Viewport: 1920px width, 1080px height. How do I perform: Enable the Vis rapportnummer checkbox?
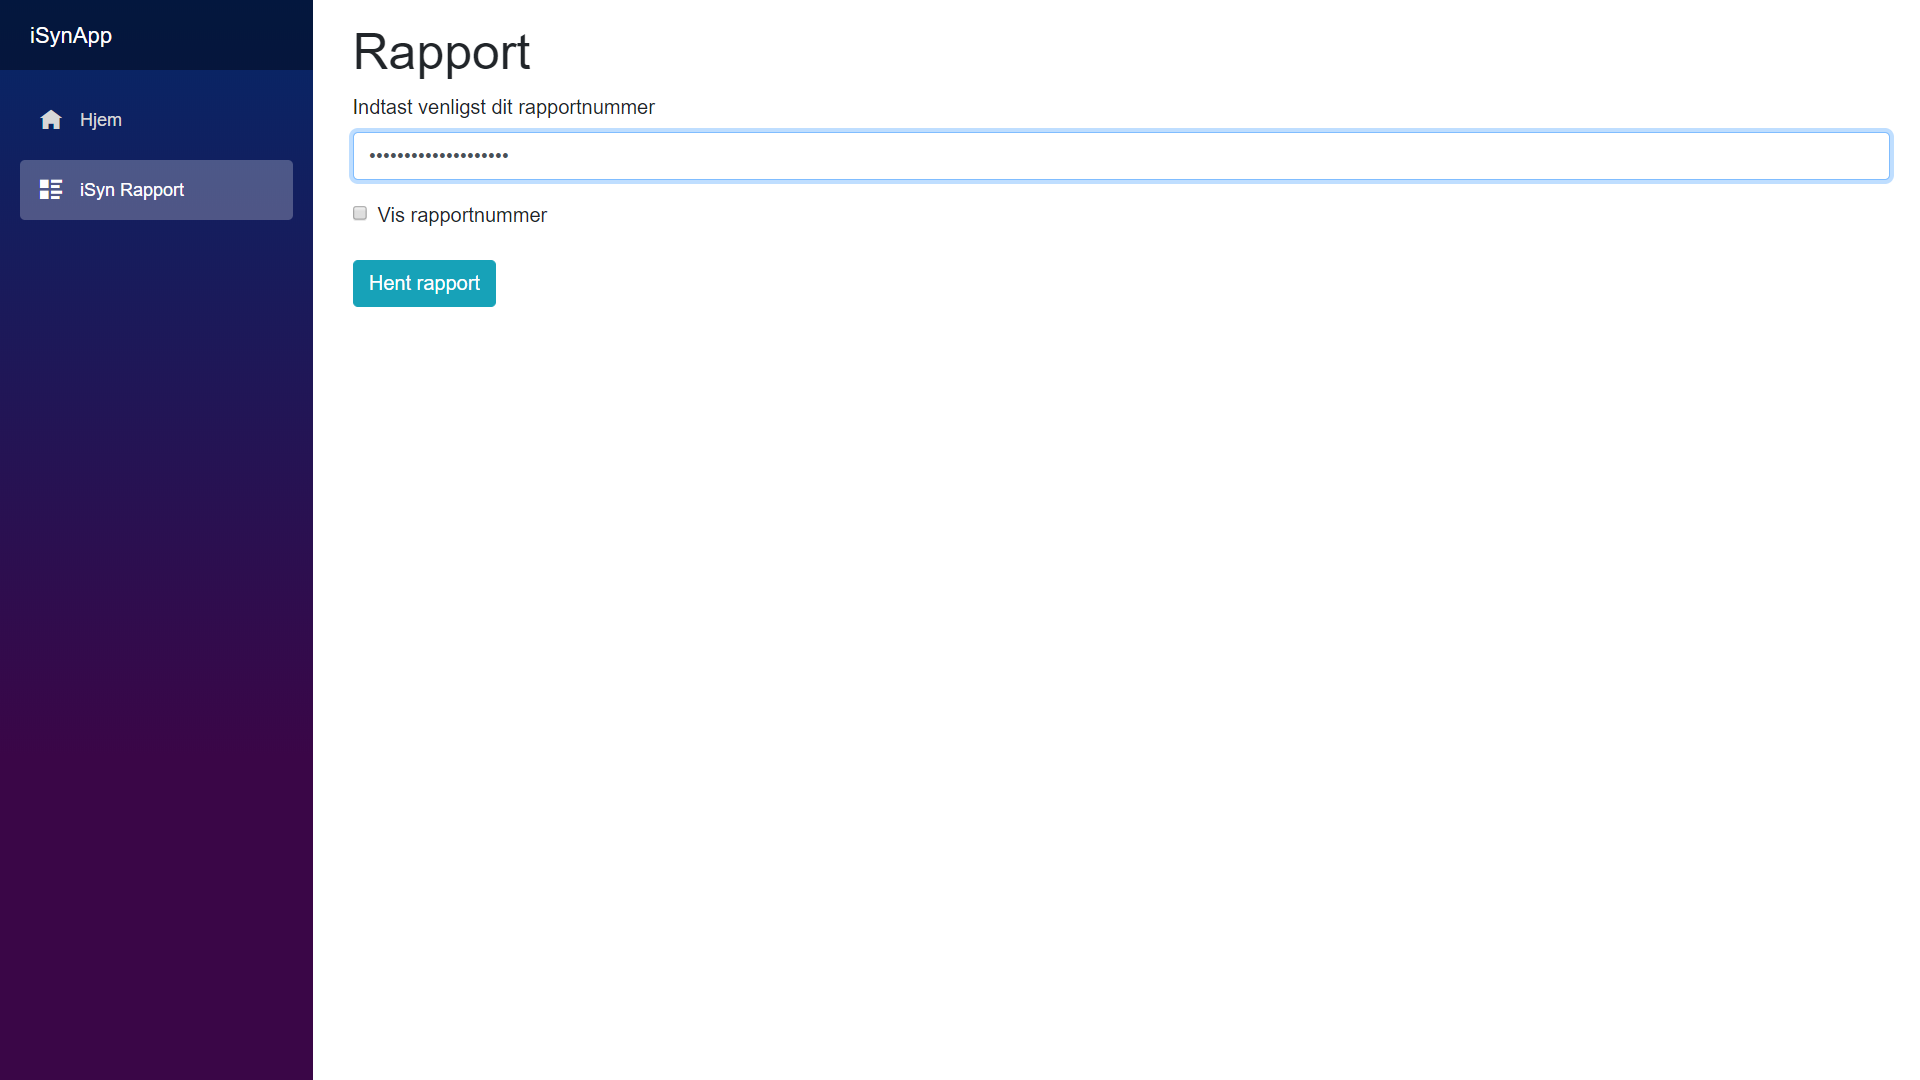coord(360,214)
